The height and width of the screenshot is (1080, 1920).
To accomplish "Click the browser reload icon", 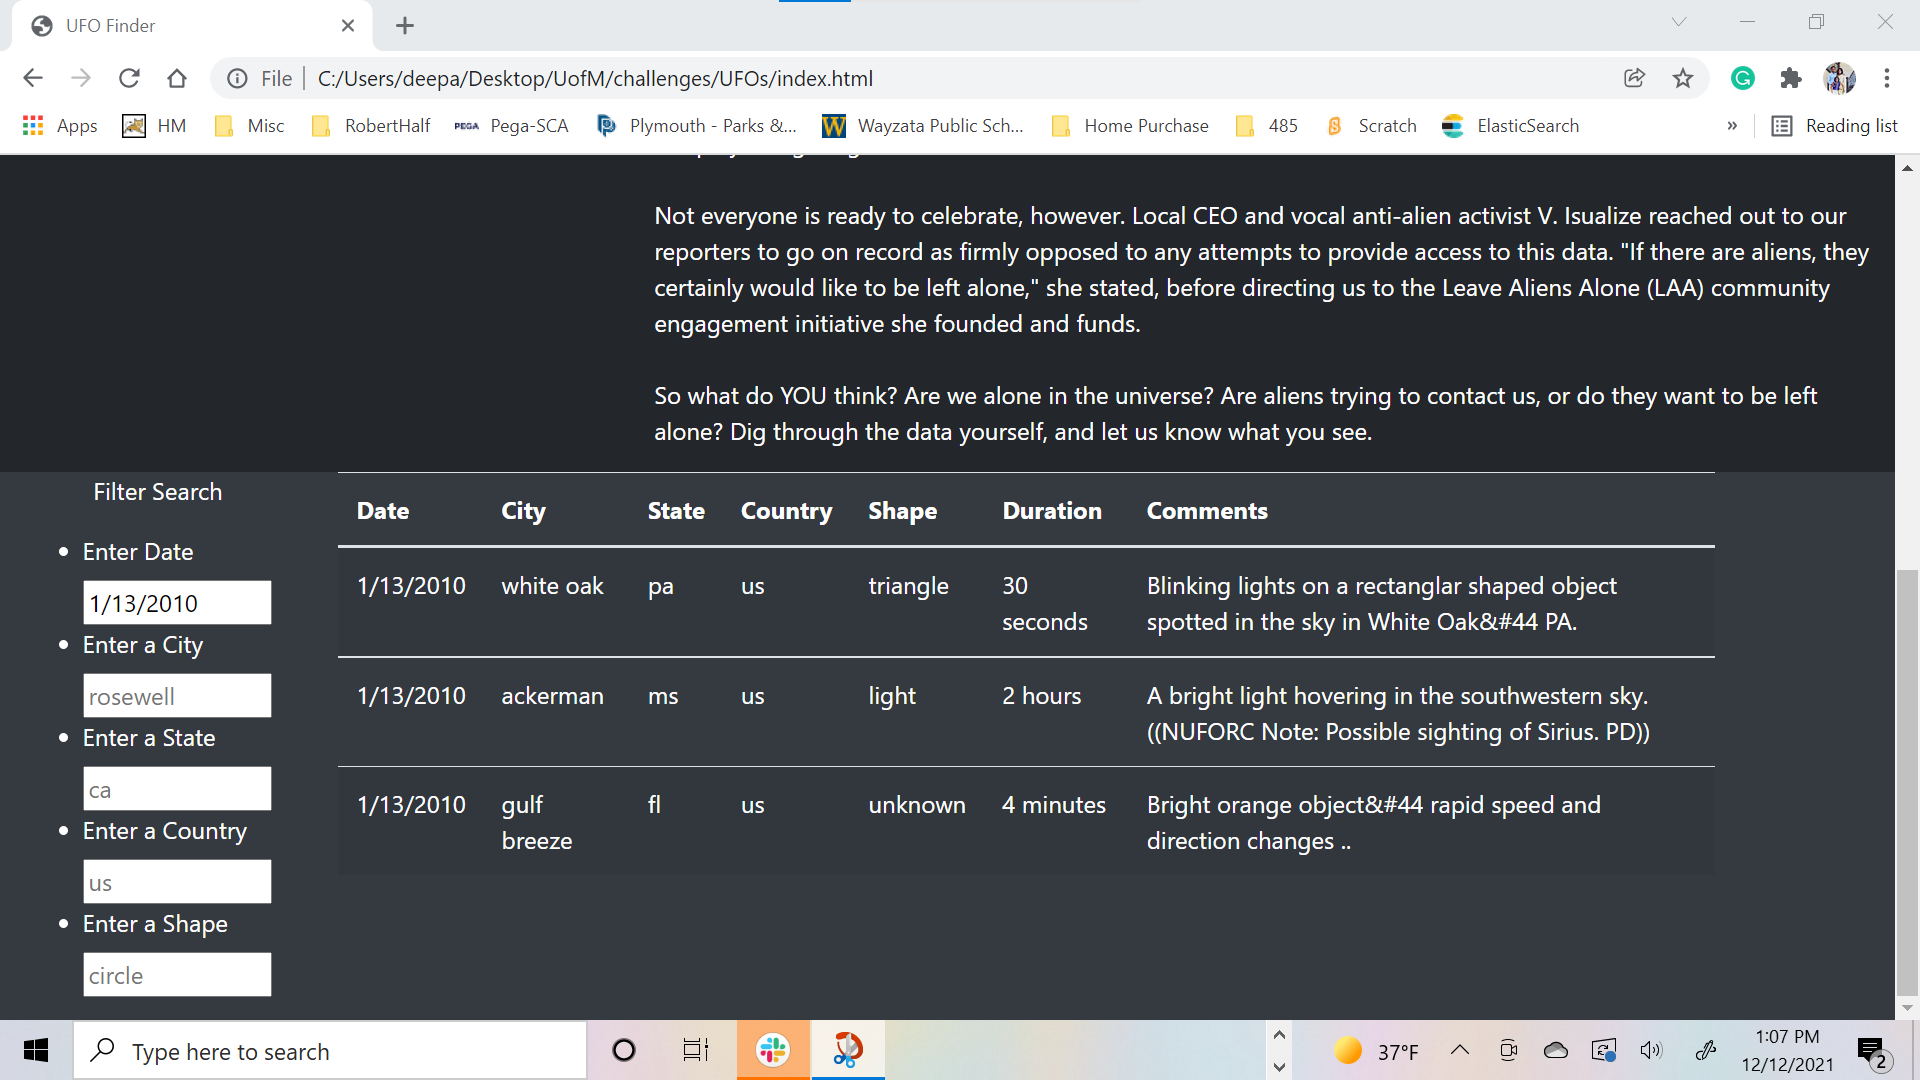I will [x=129, y=78].
